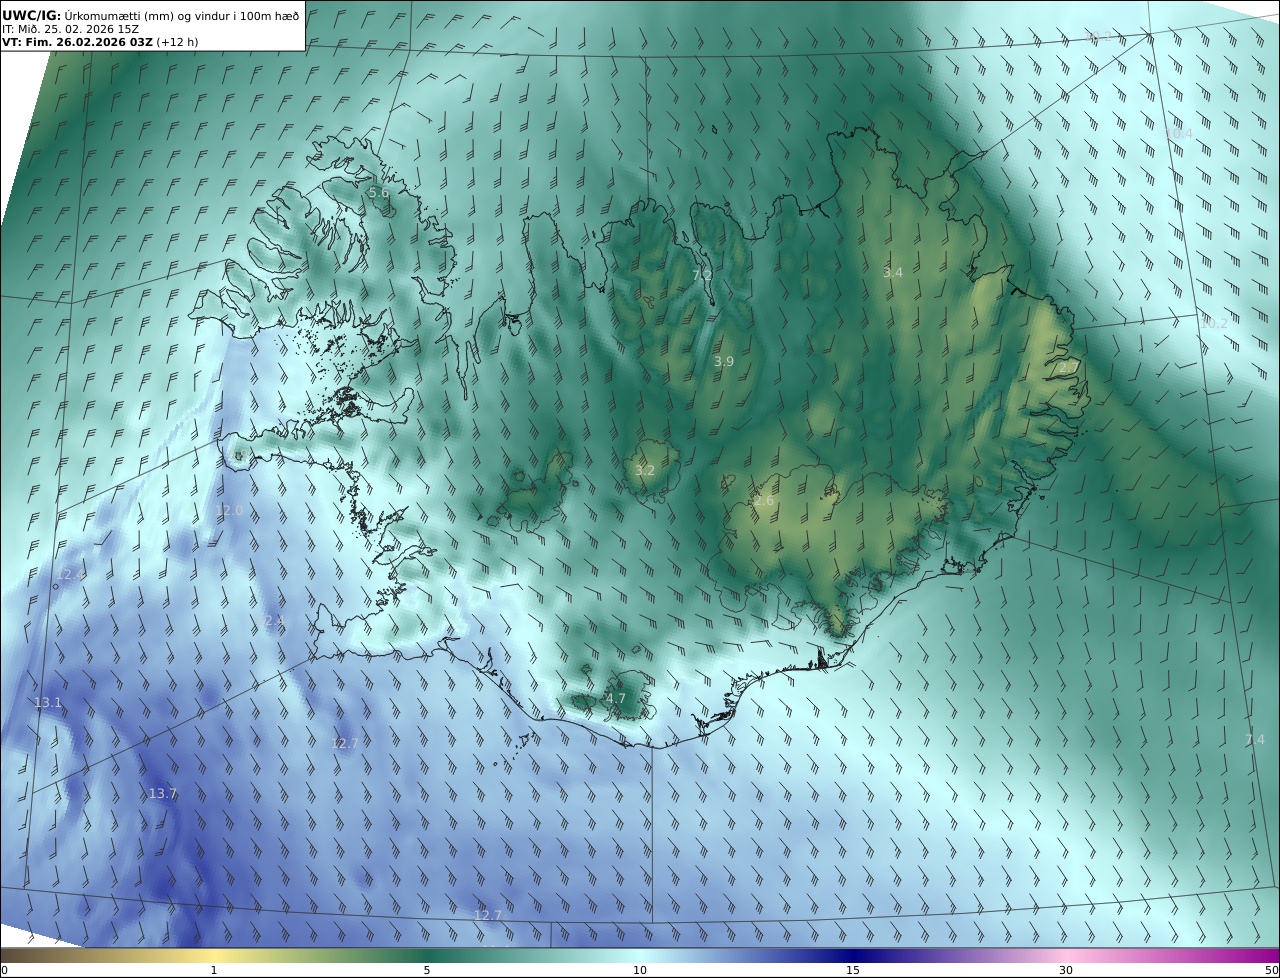The height and width of the screenshot is (978, 1280).
Task: Click the colorbar tick label '30'
Action: coord(1066,970)
